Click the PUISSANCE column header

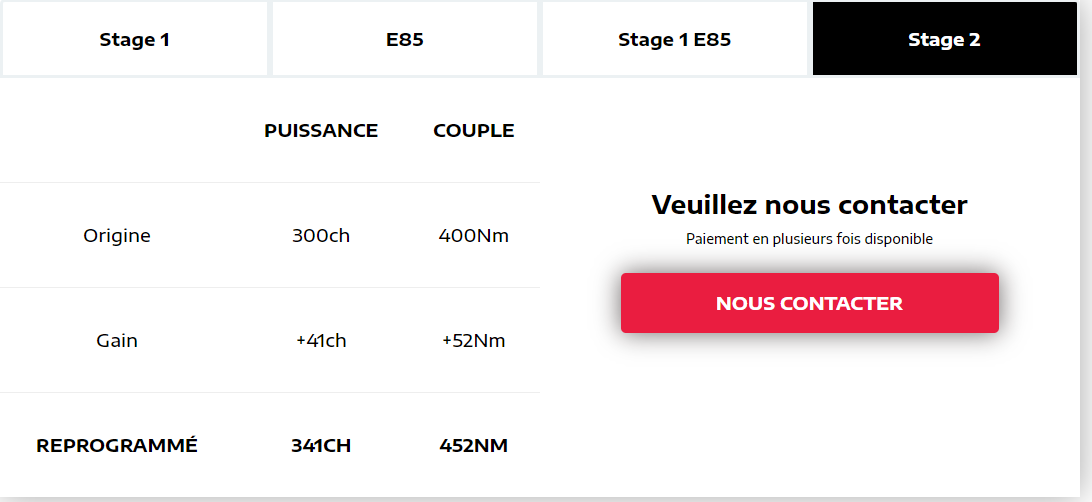tap(321, 131)
